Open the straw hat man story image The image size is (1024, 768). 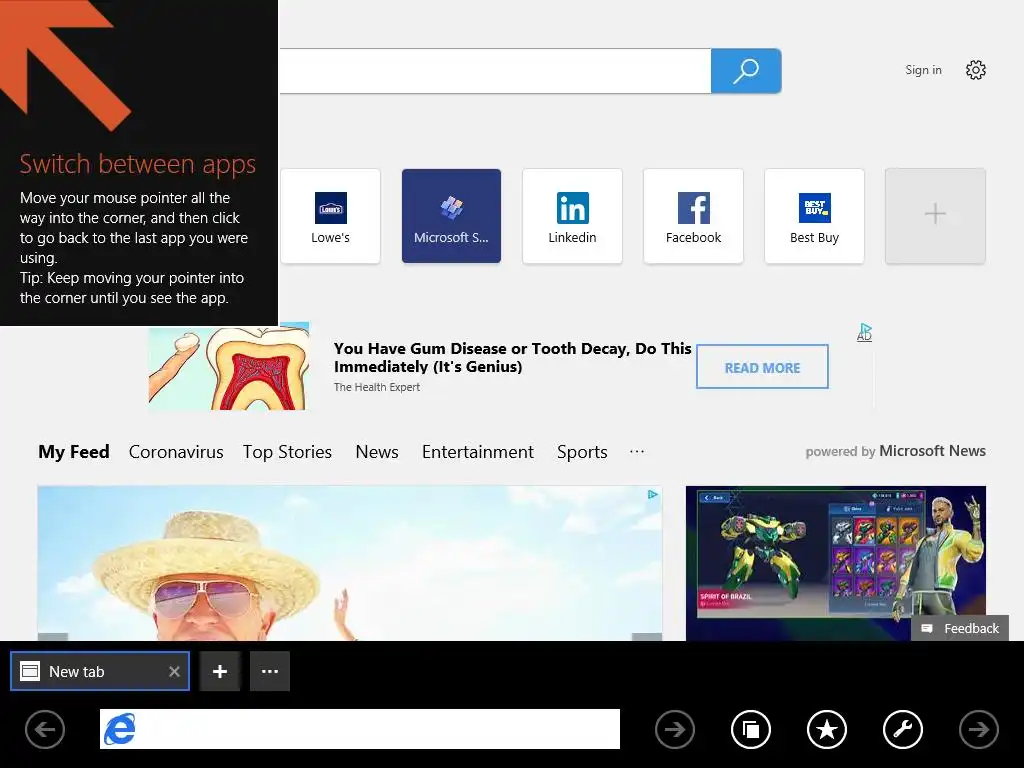(349, 563)
